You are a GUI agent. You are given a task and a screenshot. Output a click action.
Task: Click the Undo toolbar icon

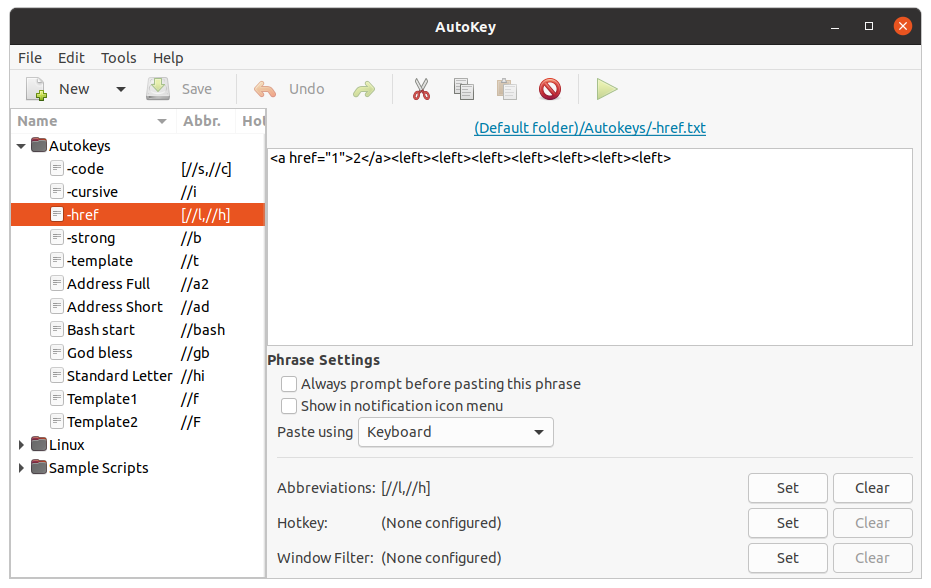click(264, 88)
